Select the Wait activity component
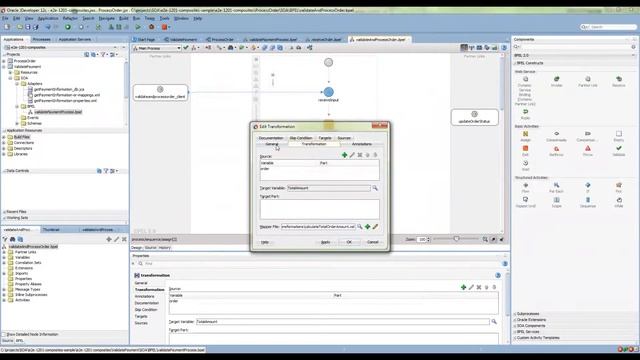The width and height of the screenshot is (640, 360). point(525,166)
